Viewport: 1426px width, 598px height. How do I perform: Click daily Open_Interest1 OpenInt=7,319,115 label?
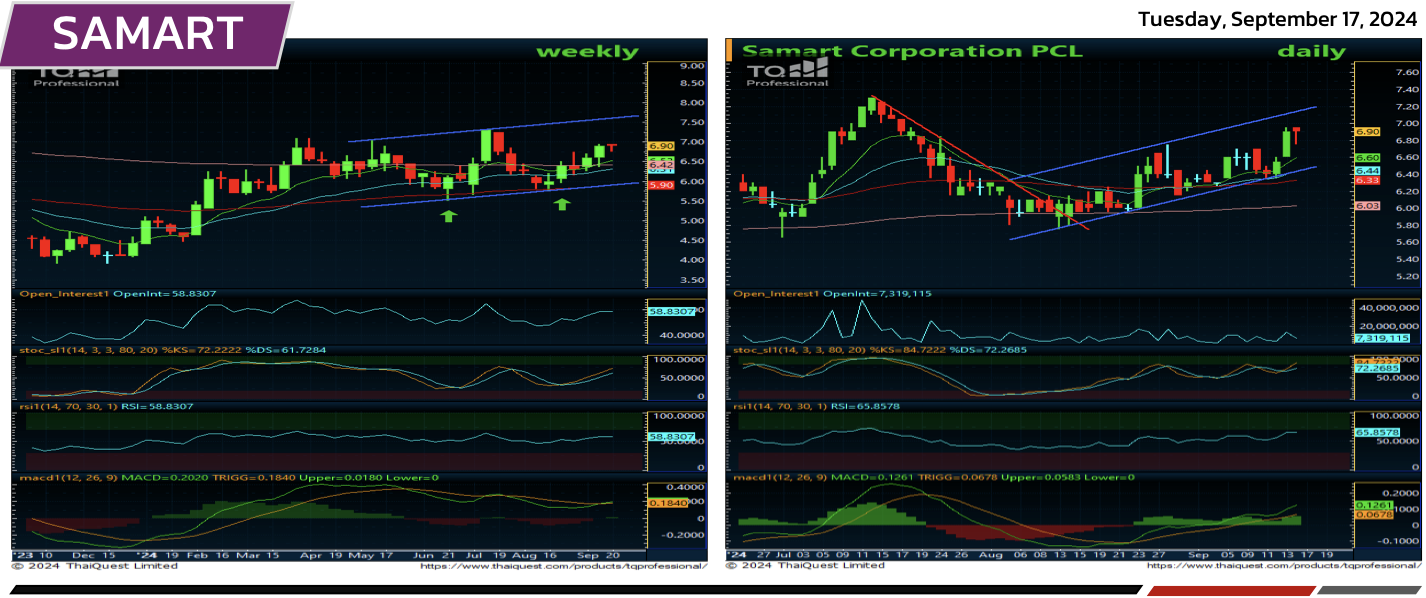click(832, 294)
